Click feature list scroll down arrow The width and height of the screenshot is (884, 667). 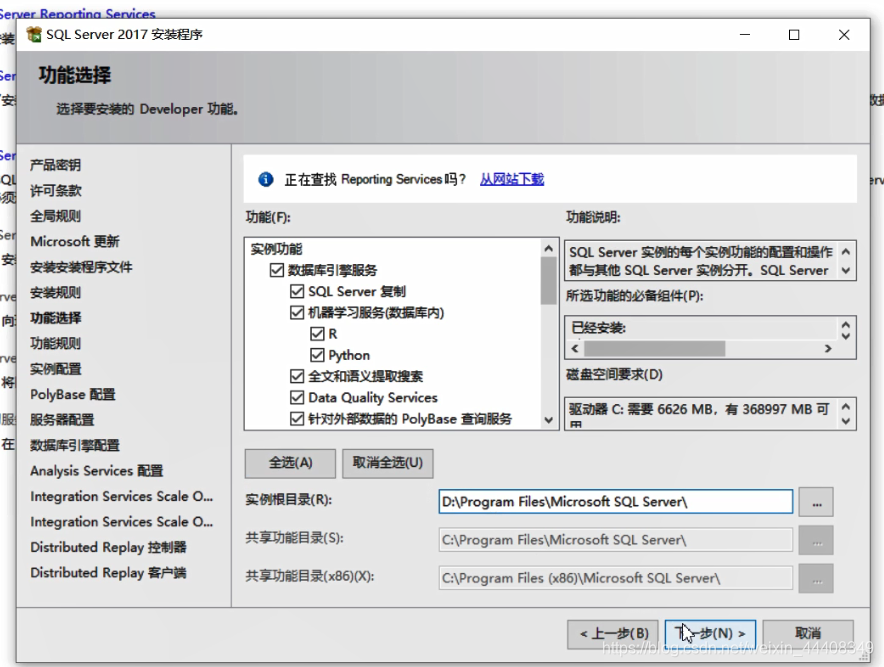click(549, 420)
